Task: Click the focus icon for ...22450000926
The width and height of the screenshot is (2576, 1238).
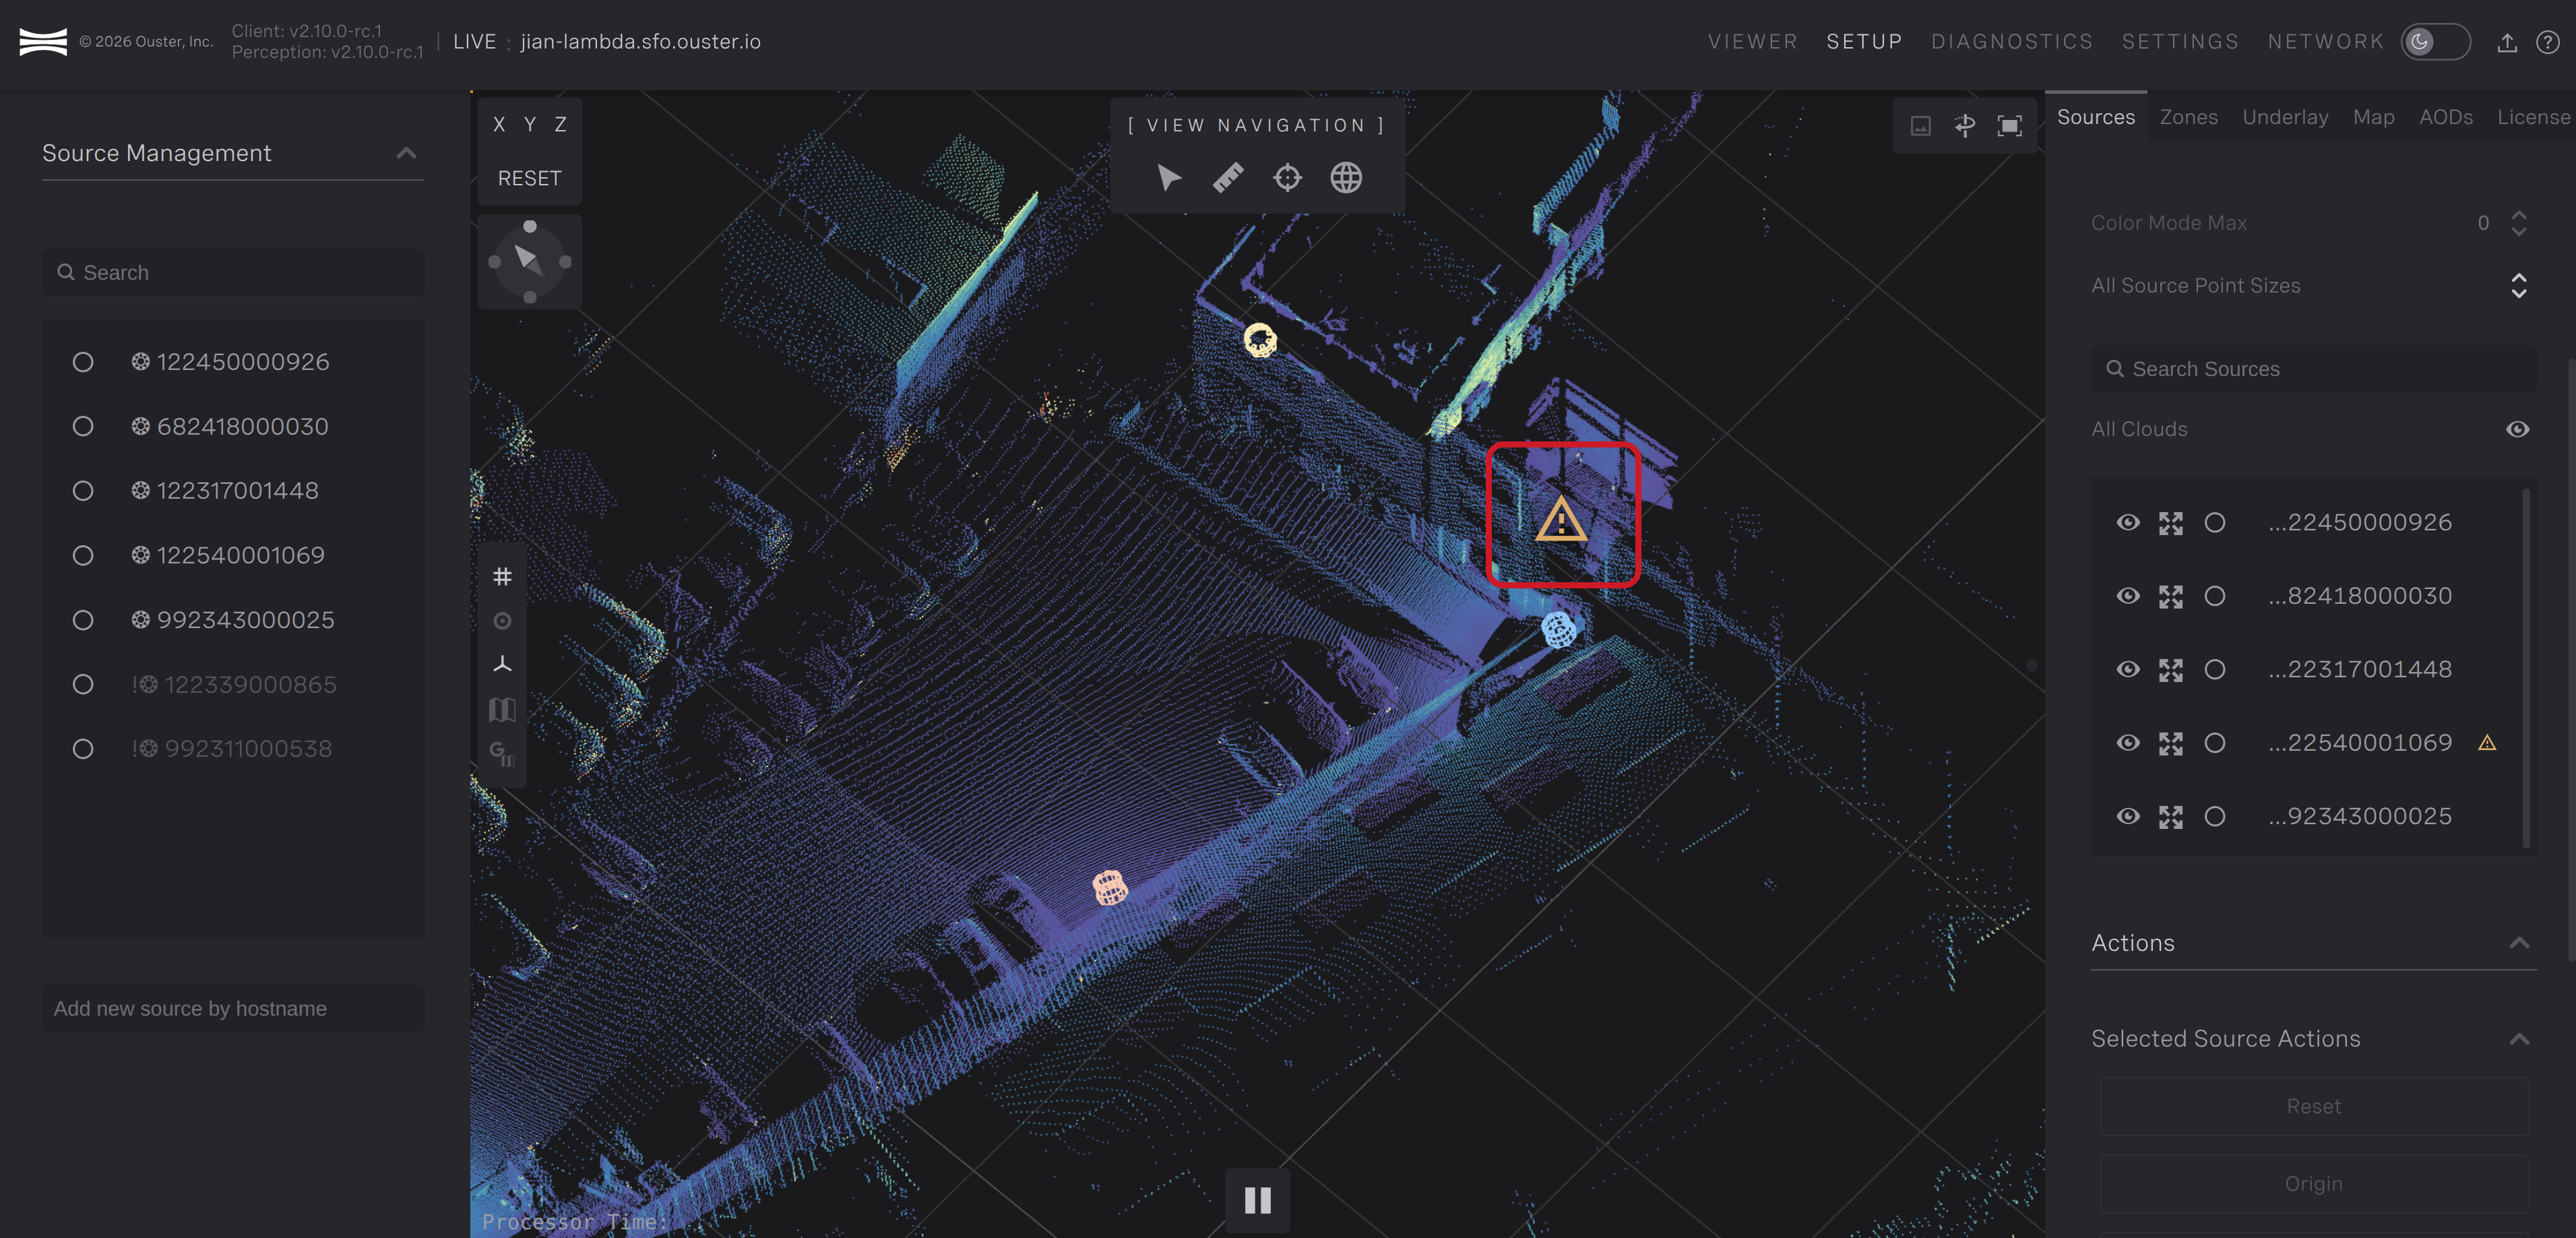Action: (x=2171, y=523)
